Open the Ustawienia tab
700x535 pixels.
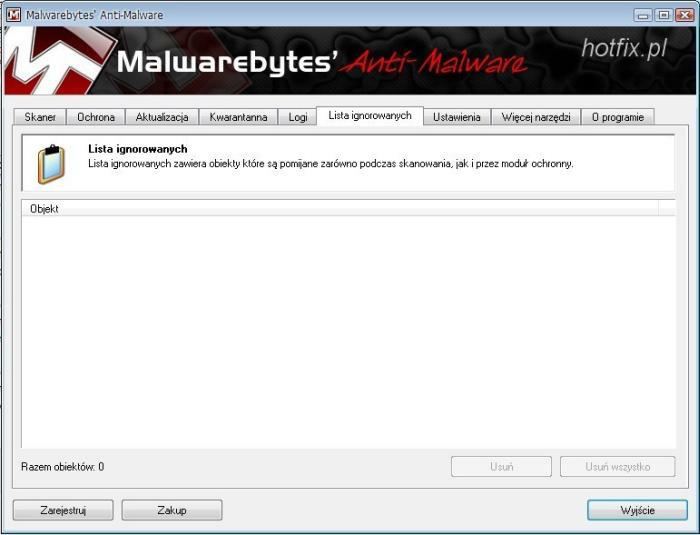click(457, 117)
